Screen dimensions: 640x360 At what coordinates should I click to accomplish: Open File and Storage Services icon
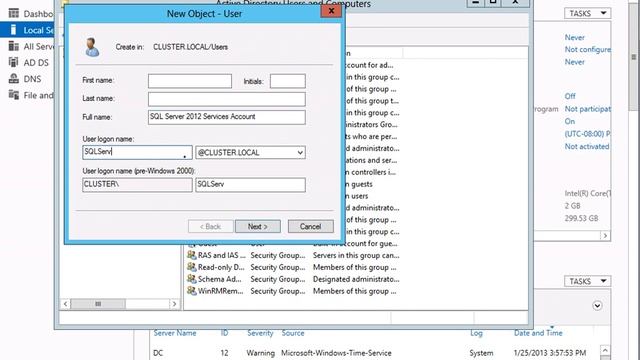tap(13, 95)
